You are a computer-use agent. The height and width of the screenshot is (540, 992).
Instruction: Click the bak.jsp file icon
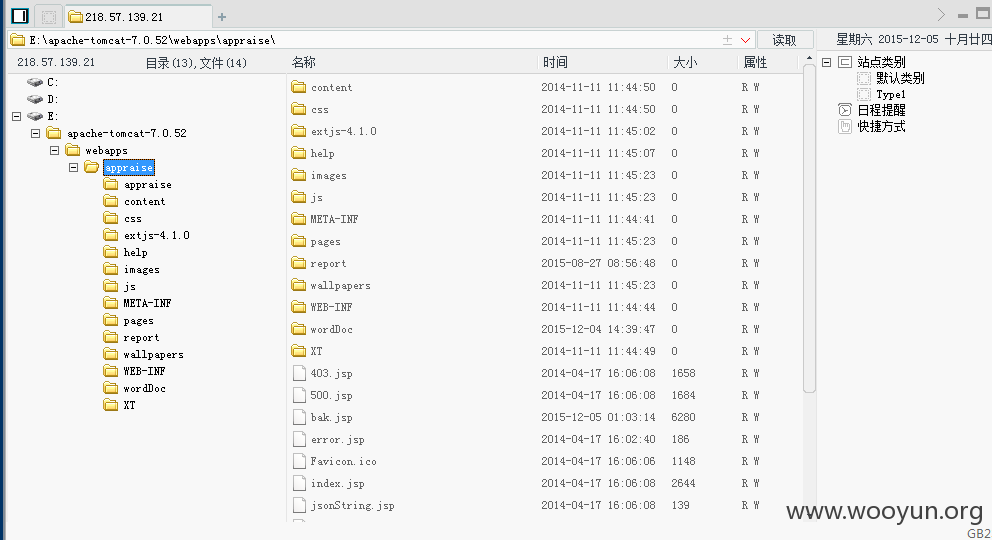click(x=299, y=417)
